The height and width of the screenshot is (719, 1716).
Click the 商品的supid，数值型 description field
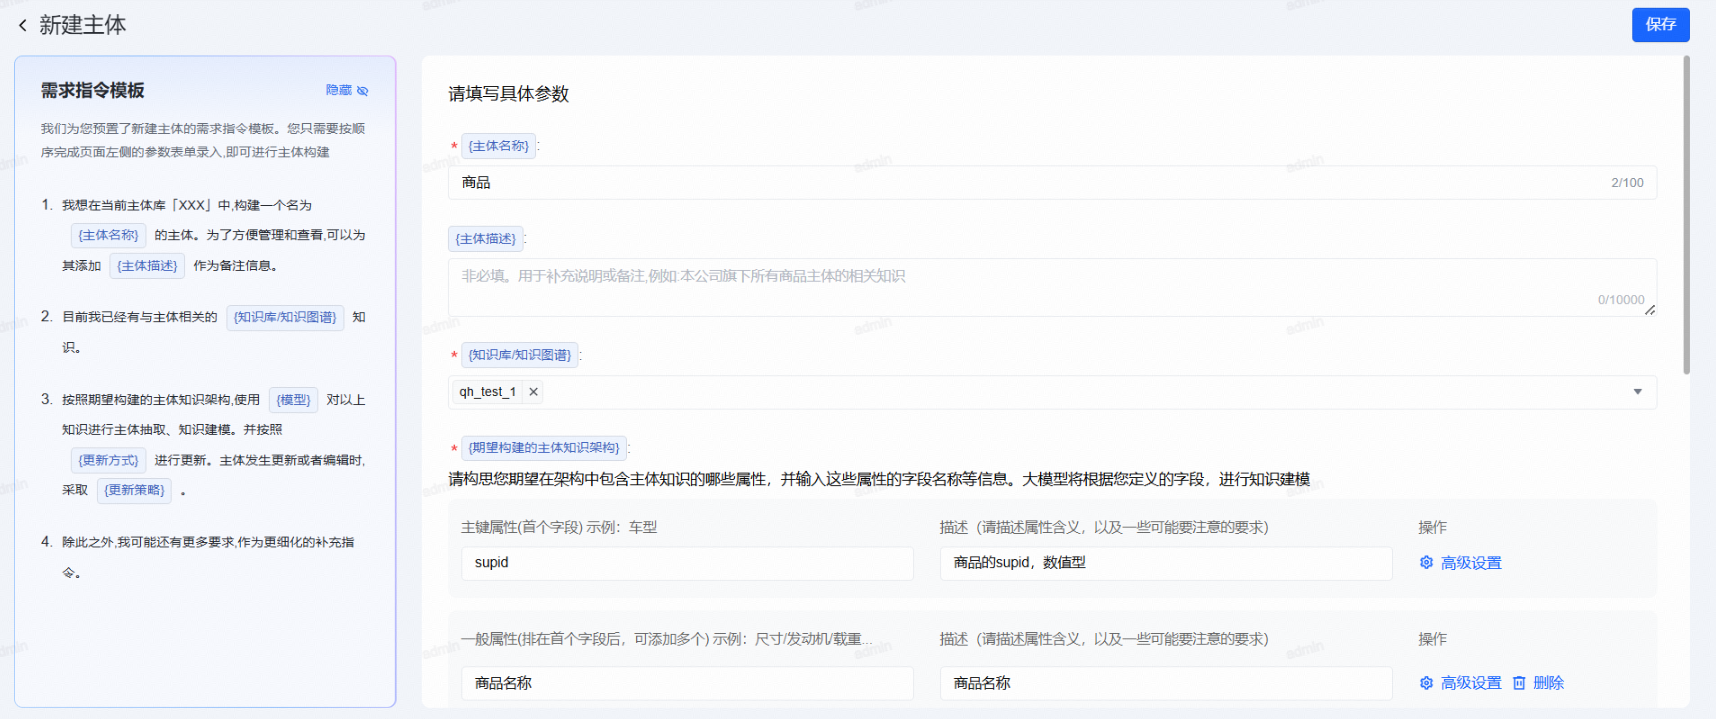click(1165, 563)
